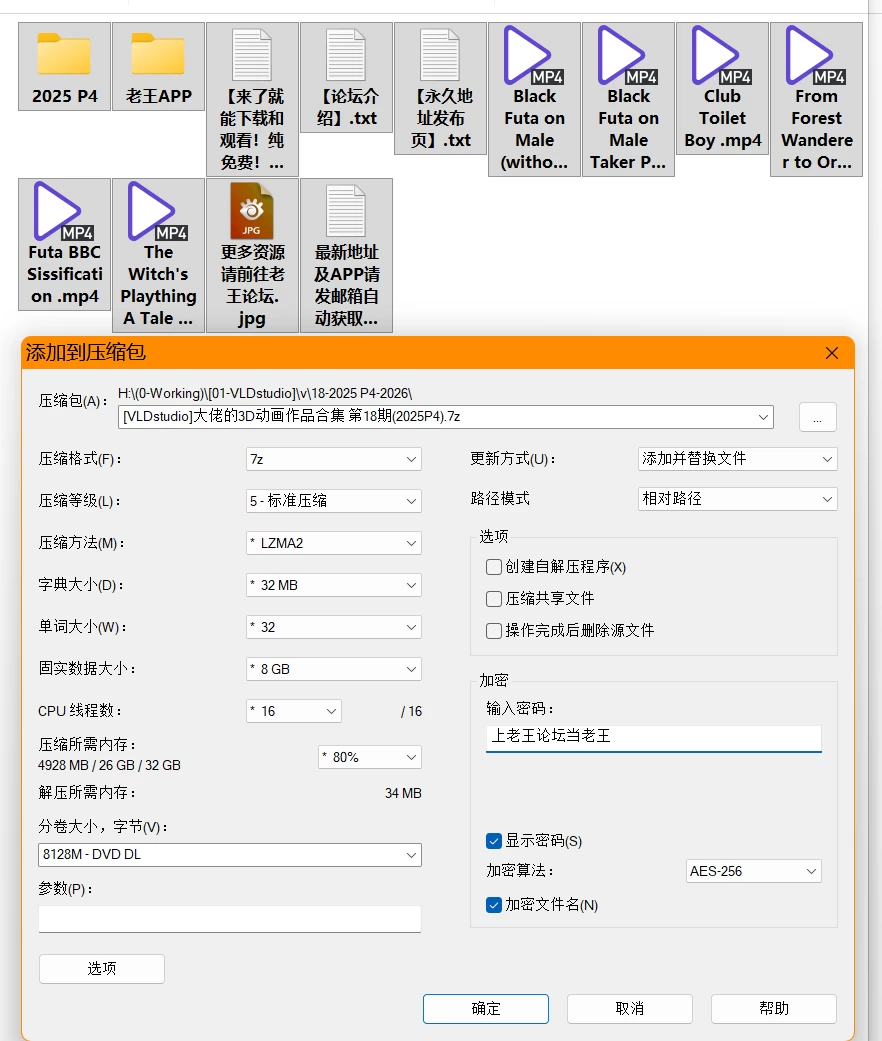882x1041 pixels.
Task: Select the Futa BBC Sissification .mp4 file
Action: 64,244
